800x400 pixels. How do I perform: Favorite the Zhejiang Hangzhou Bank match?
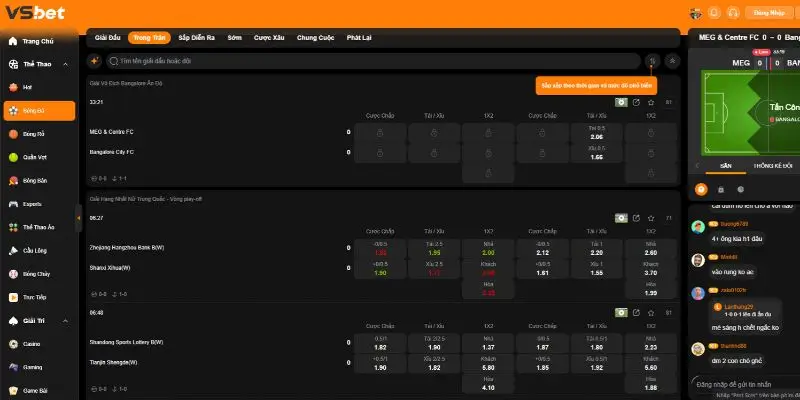click(x=651, y=218)
